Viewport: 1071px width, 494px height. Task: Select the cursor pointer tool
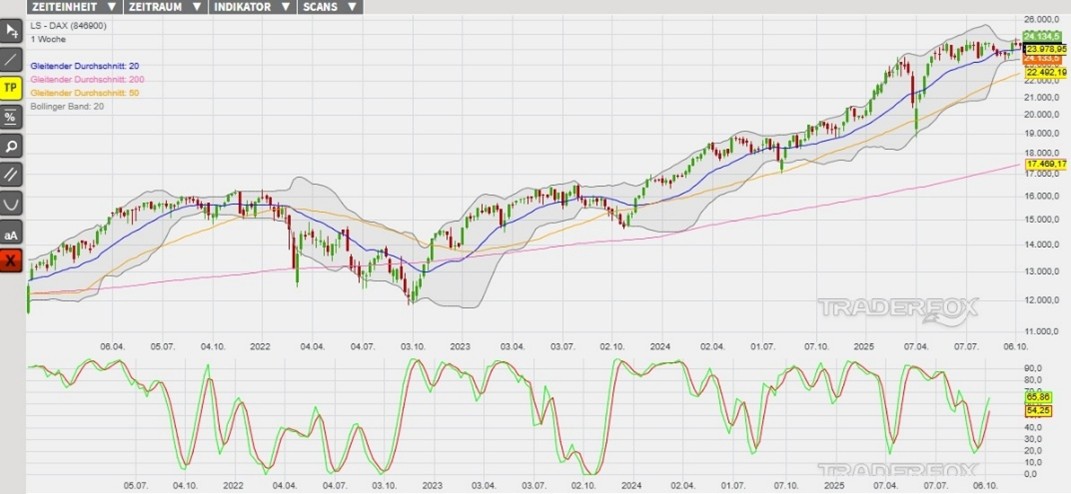point(11,30)
